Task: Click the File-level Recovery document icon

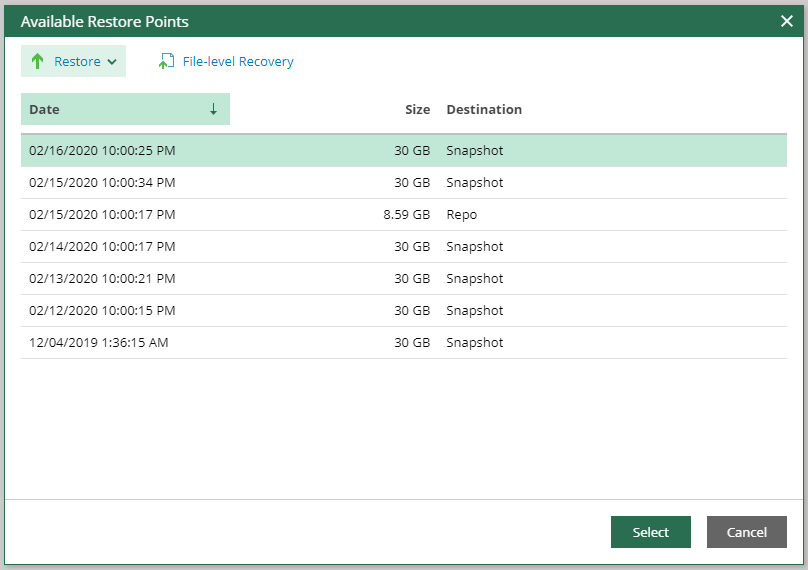Action: (166, 61)
